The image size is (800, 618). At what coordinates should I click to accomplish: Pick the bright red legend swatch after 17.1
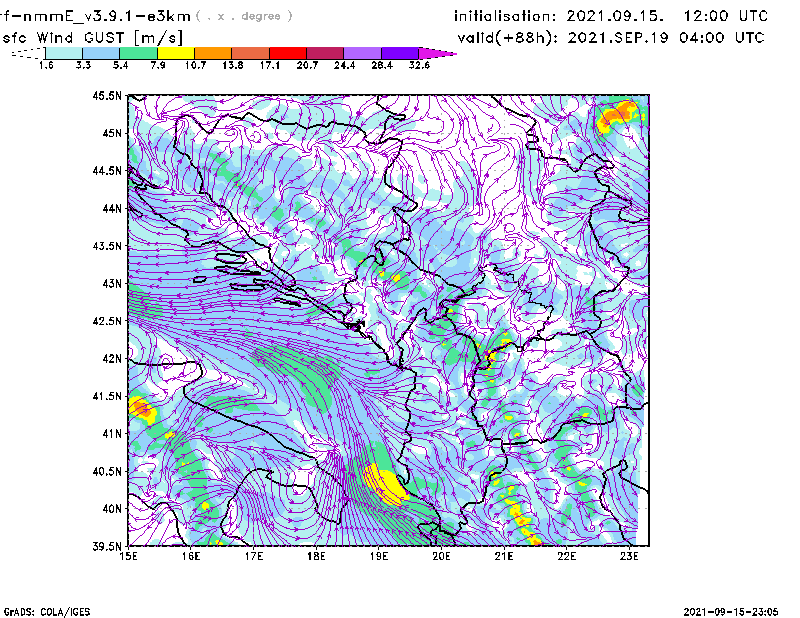pos(288,53)
